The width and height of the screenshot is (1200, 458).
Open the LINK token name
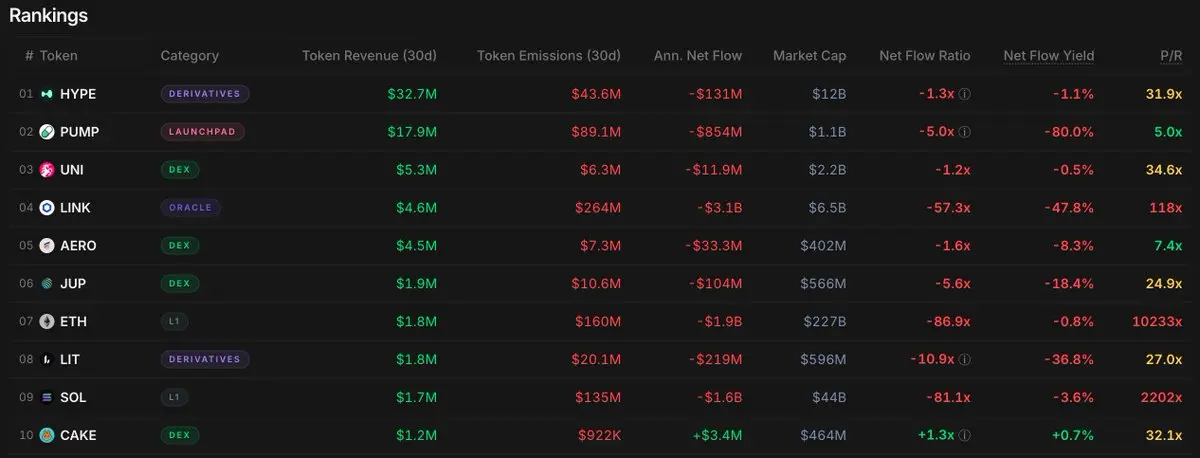coord(76,208)
